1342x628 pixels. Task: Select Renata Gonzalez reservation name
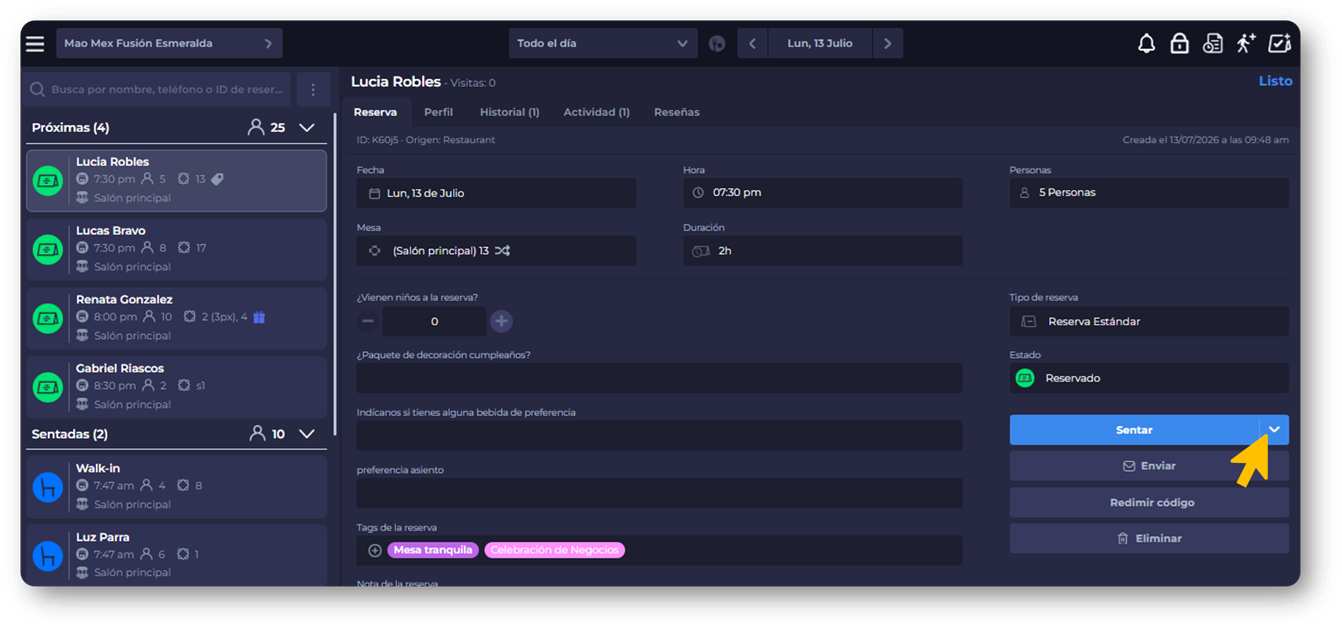point(124,299)
